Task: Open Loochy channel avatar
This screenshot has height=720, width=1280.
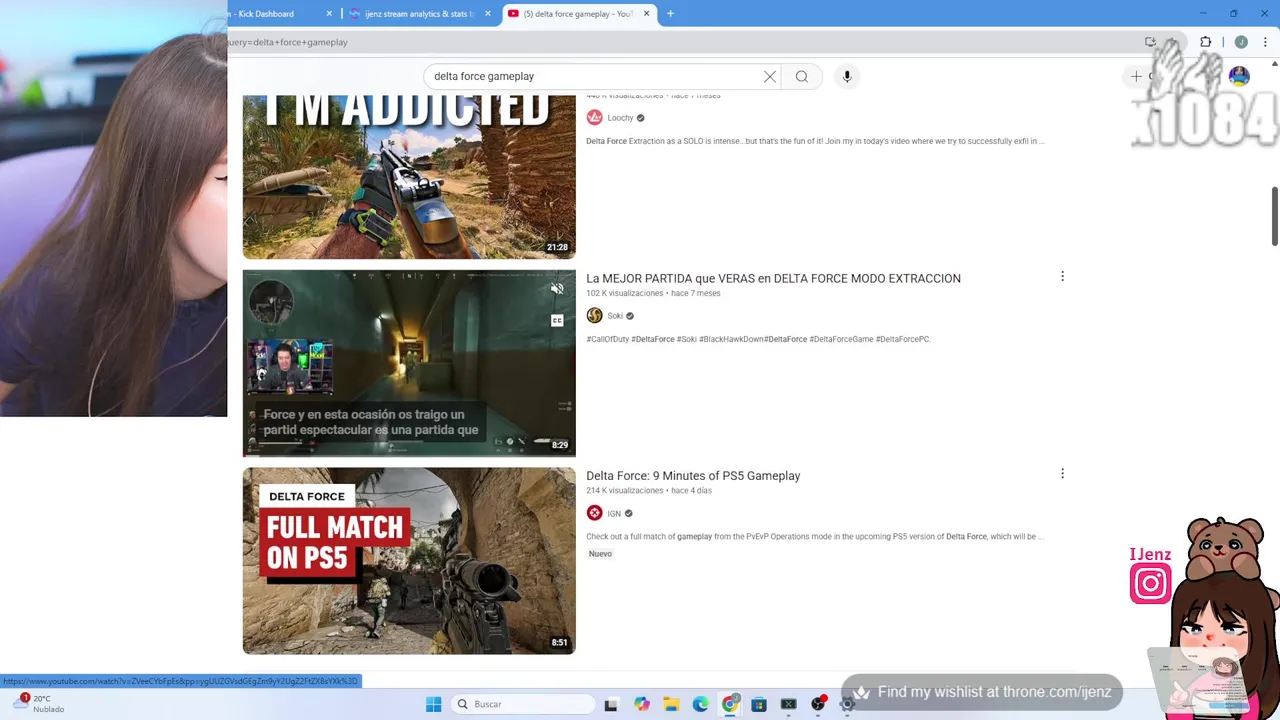Action: (x=594, y=117)
